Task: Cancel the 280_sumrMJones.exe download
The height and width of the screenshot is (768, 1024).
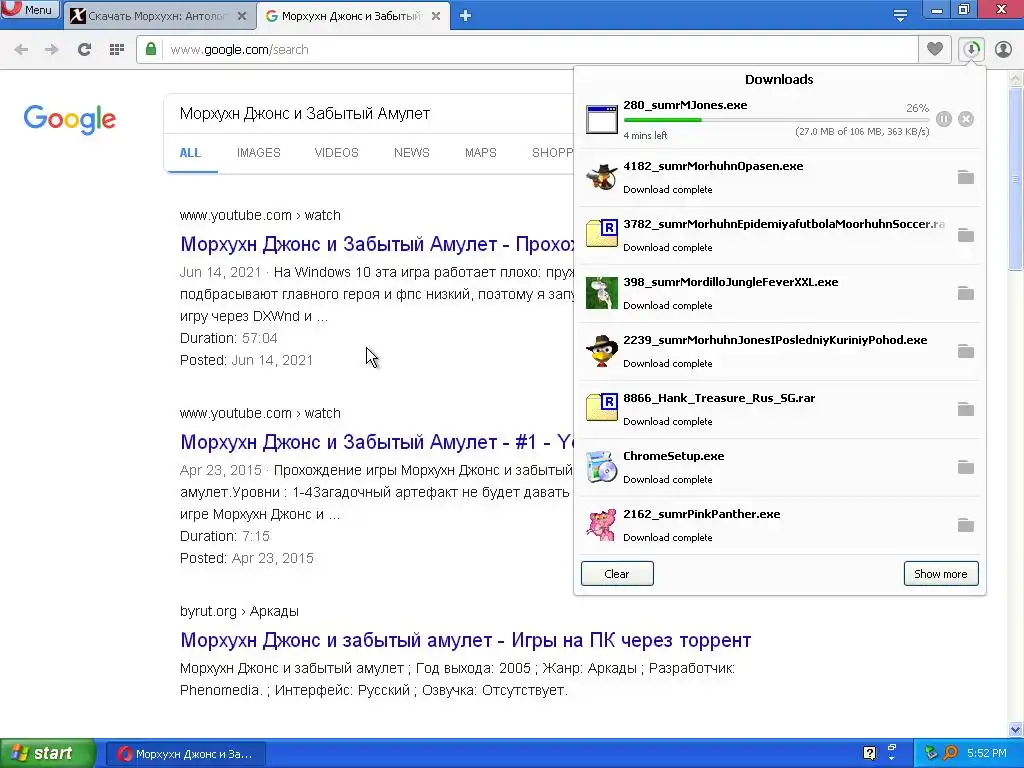Action: [966, 119]
